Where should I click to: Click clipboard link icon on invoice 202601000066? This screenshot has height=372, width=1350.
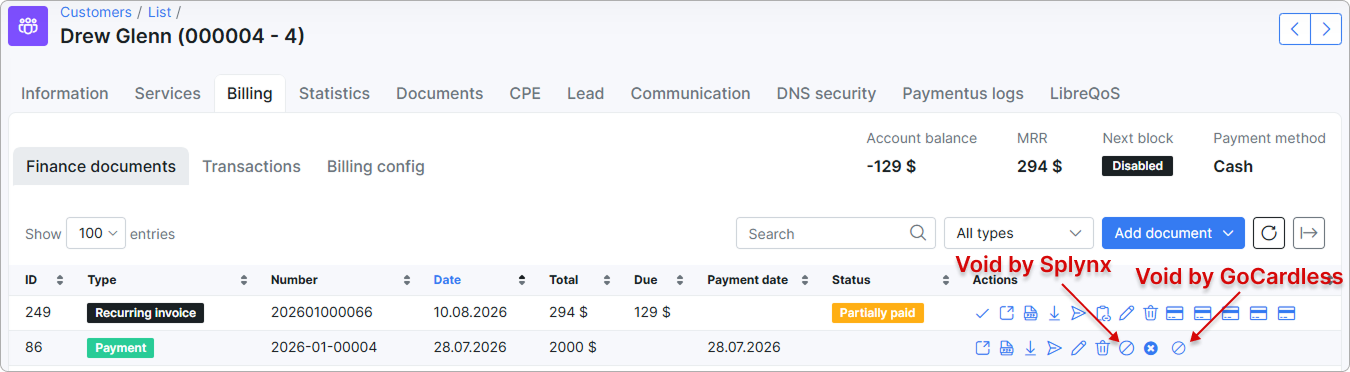(x=1102, y=314)
